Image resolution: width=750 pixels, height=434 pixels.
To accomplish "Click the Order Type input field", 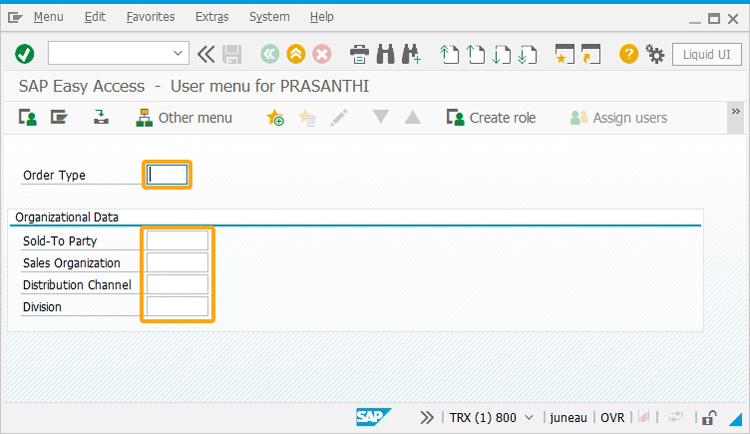I will point(167,175).
